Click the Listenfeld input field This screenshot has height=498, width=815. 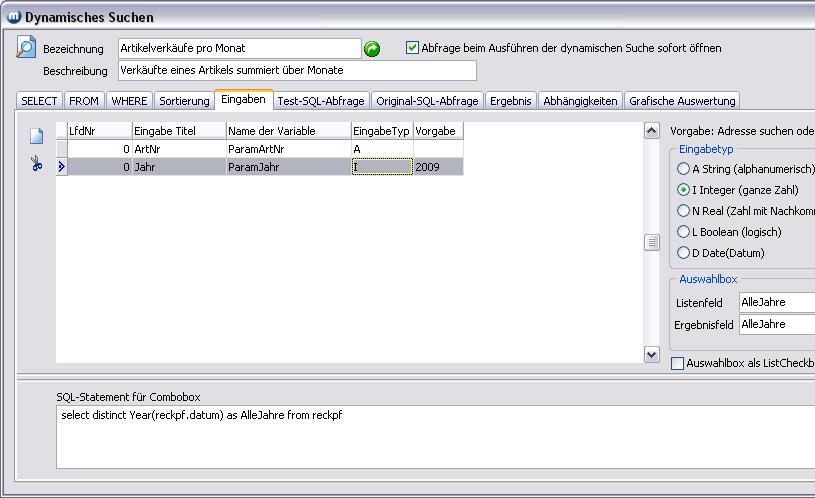[776, 302]
